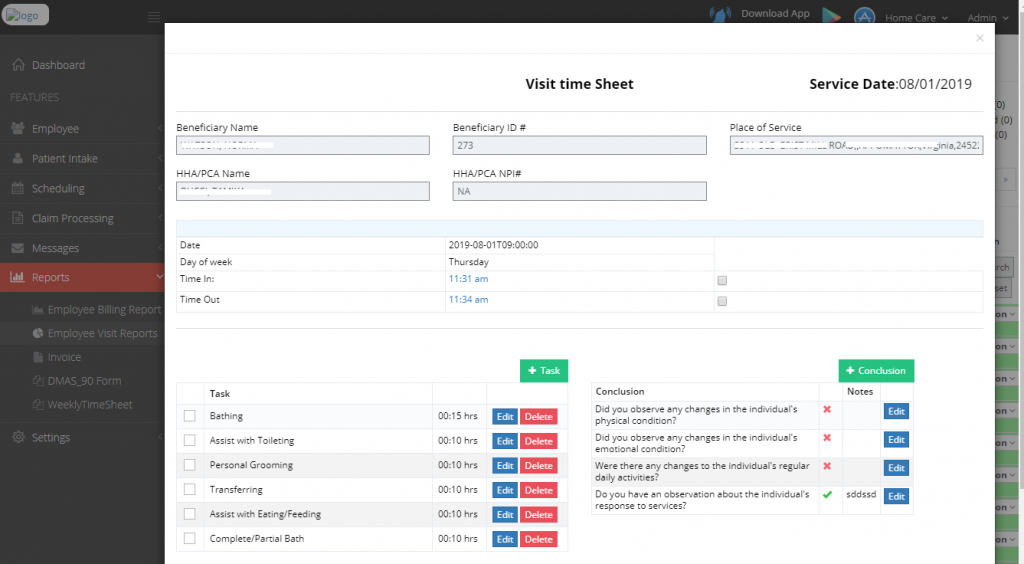Select the Personal Grooming checkbox

(189, 465)
